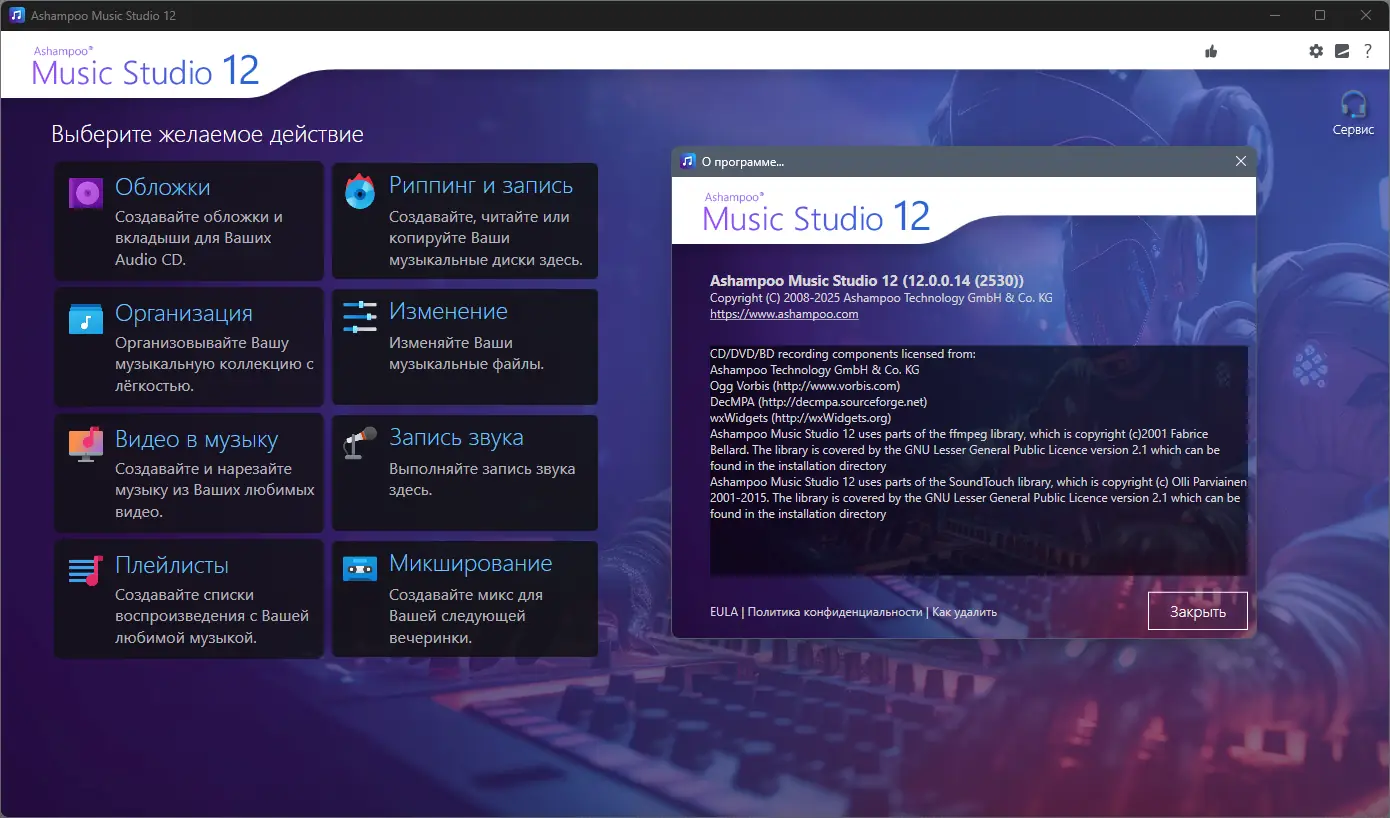1390x818 pixels.
Task: Click the icon between gear and question mark
Action: 1342,51
